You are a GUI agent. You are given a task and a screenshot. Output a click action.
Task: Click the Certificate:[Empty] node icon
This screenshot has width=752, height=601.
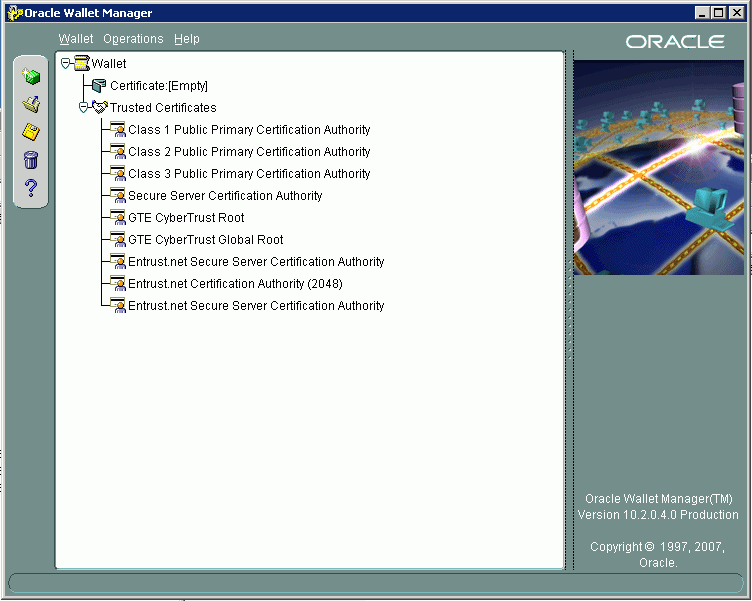click(x=99, y=85)
